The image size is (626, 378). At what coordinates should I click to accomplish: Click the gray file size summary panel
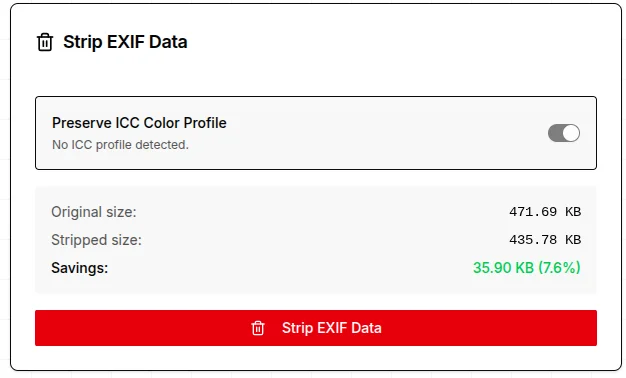[x=316, y=239]
